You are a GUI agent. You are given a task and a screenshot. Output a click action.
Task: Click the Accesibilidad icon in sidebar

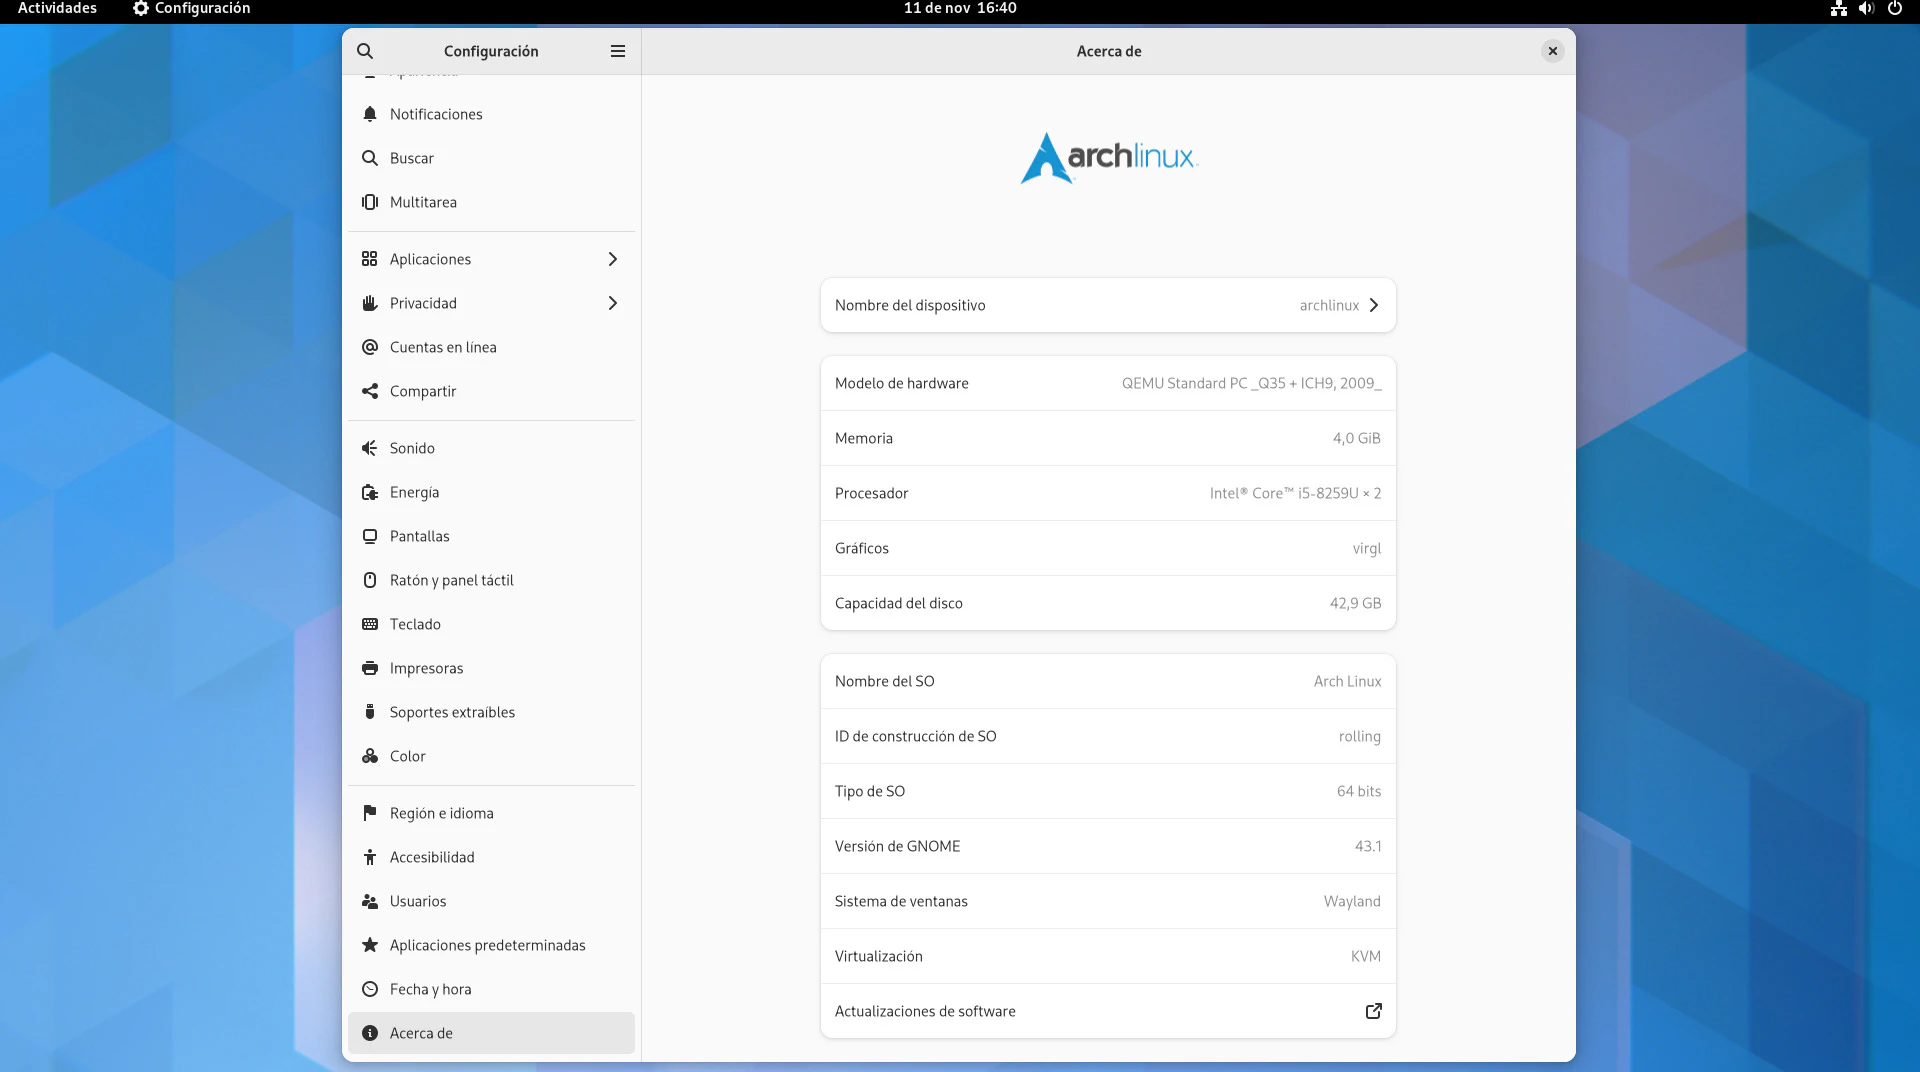370,857
